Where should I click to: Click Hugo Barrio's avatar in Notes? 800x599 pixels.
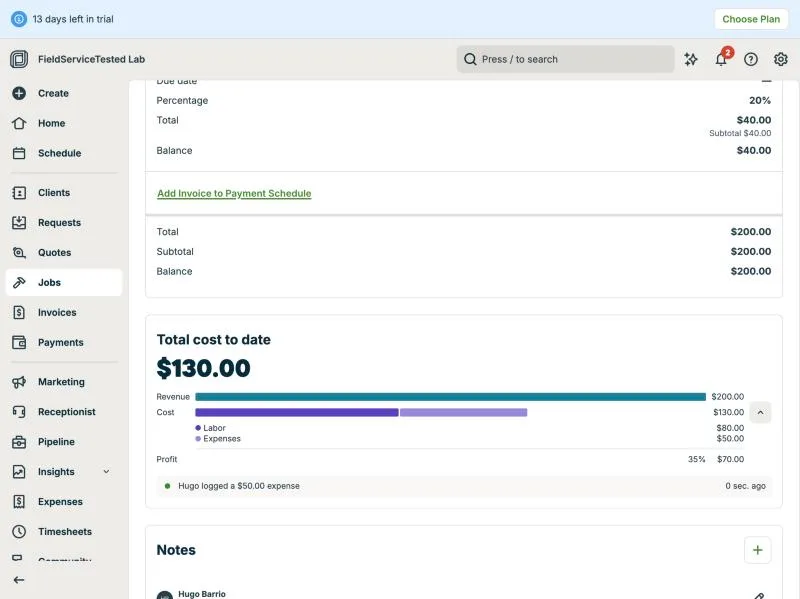[164, 595]
